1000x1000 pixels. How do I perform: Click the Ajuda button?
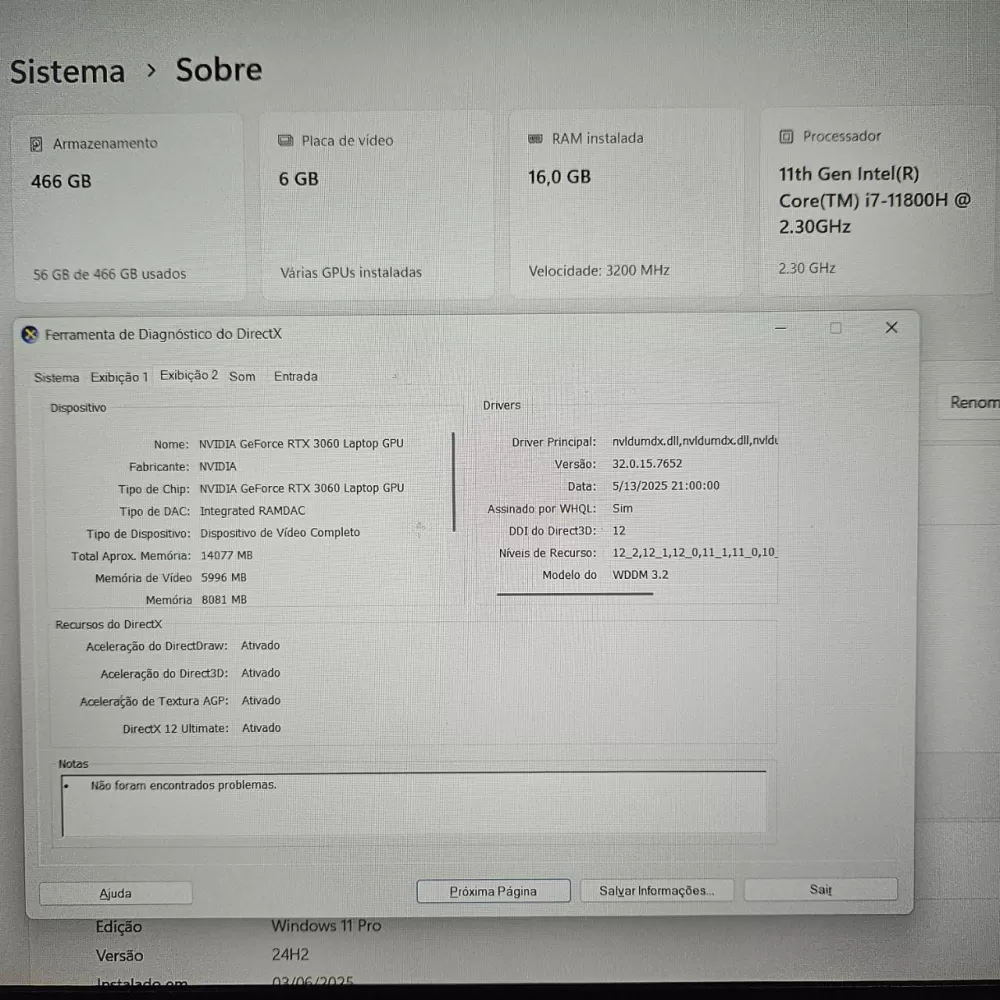tap(115, 893)
